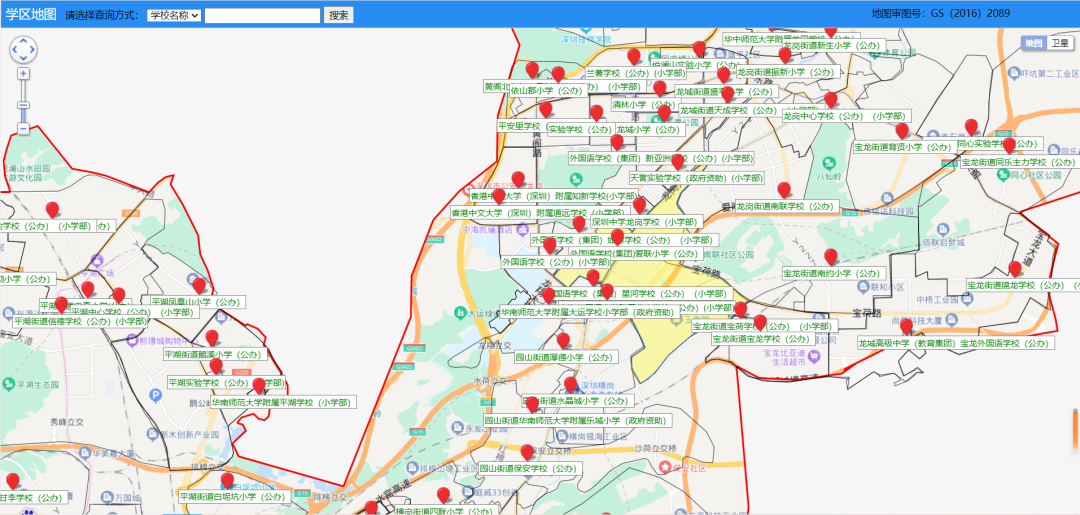
Task: Click the pin above 依山郡小学
Action: point(558,74)
